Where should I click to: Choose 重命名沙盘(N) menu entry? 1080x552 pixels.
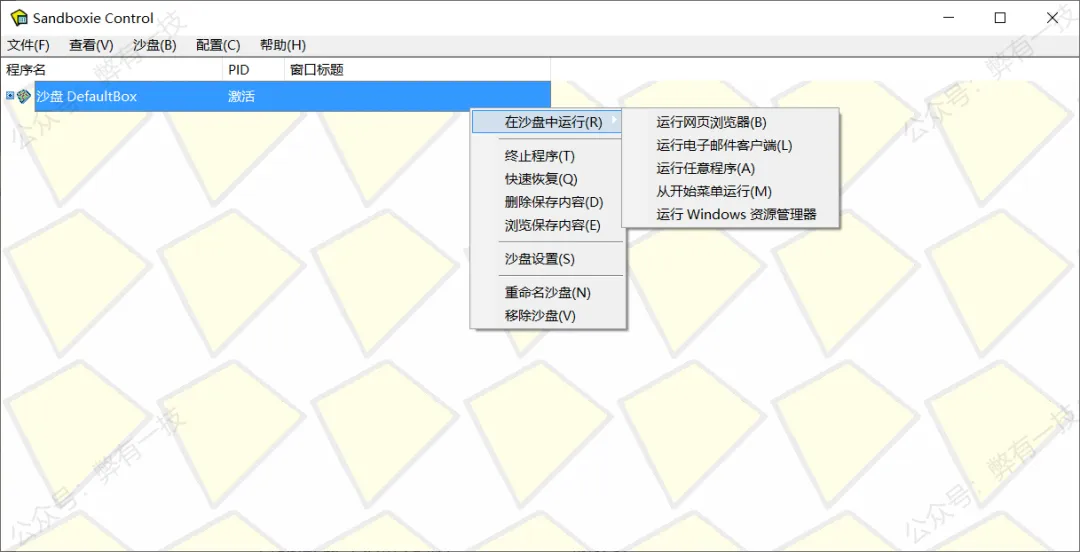click(548, 292)
